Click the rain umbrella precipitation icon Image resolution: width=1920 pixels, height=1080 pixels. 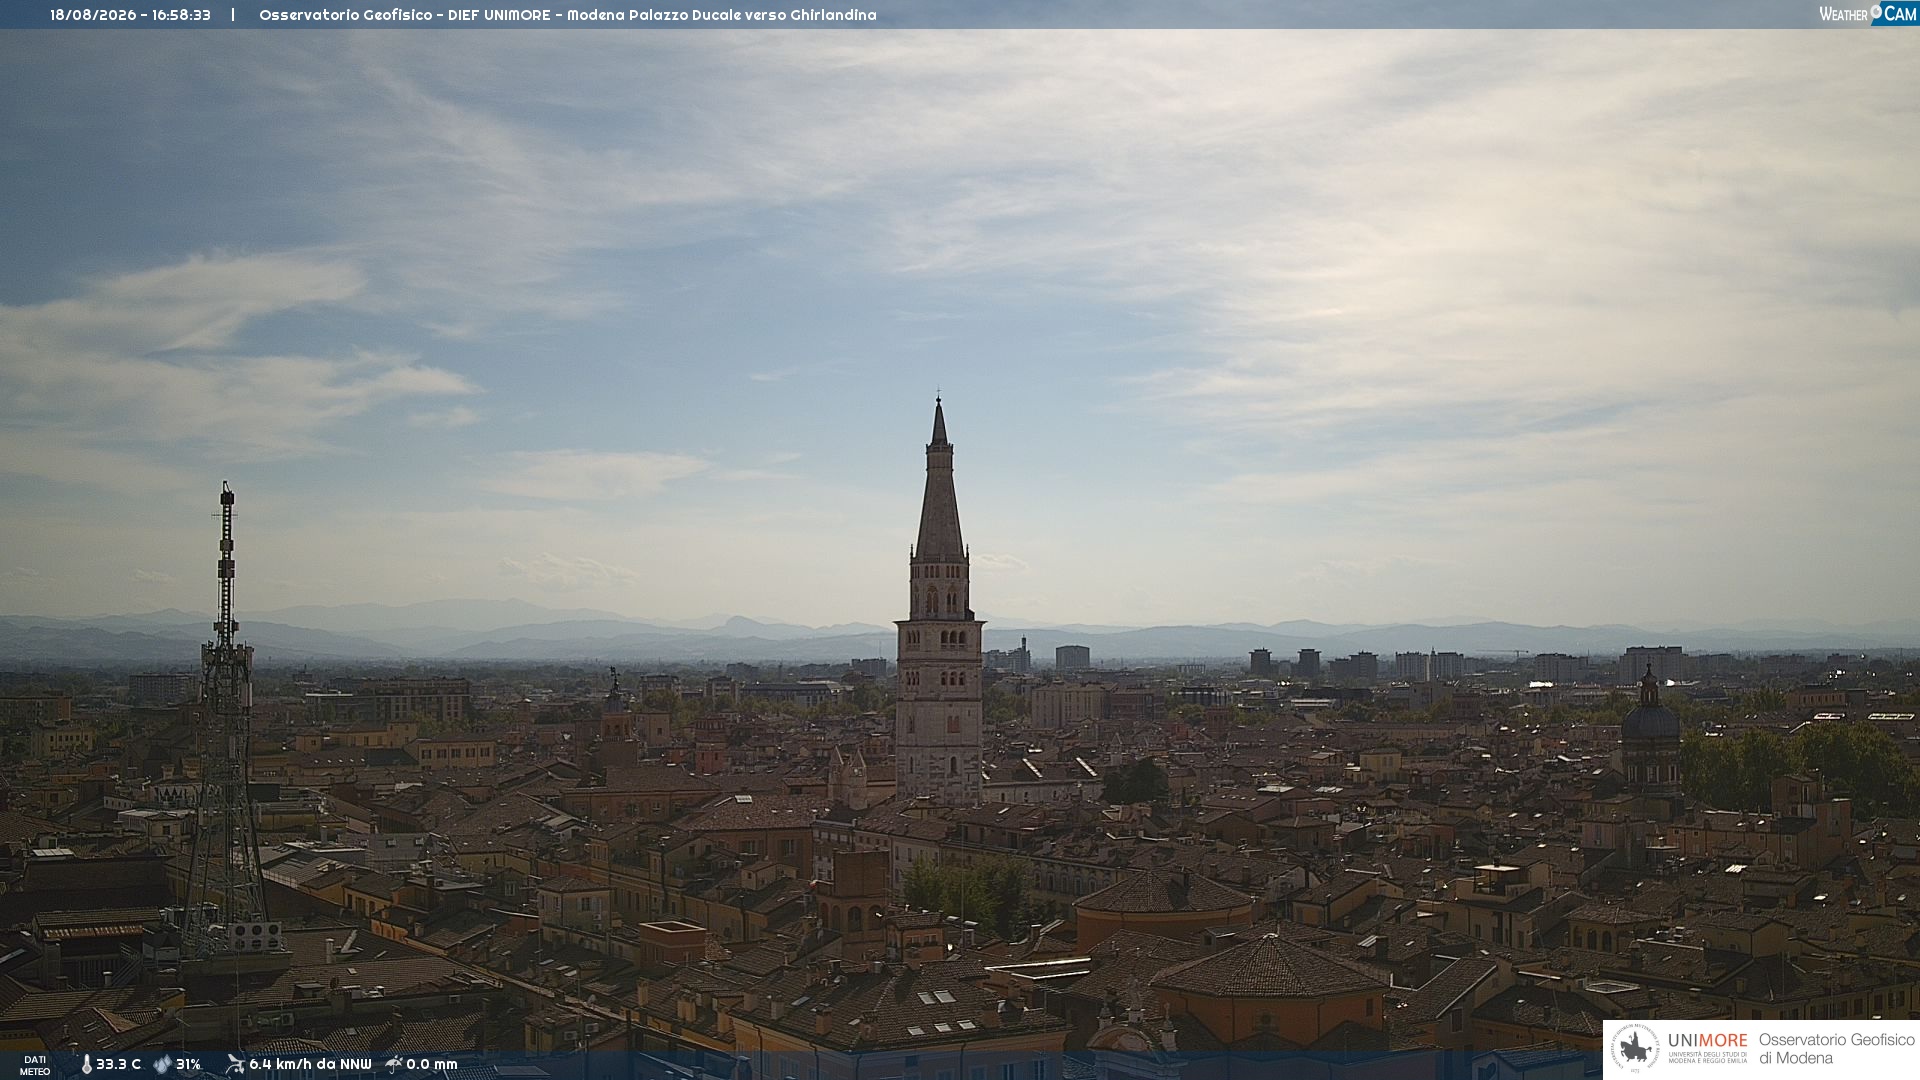coord(394,1064)
